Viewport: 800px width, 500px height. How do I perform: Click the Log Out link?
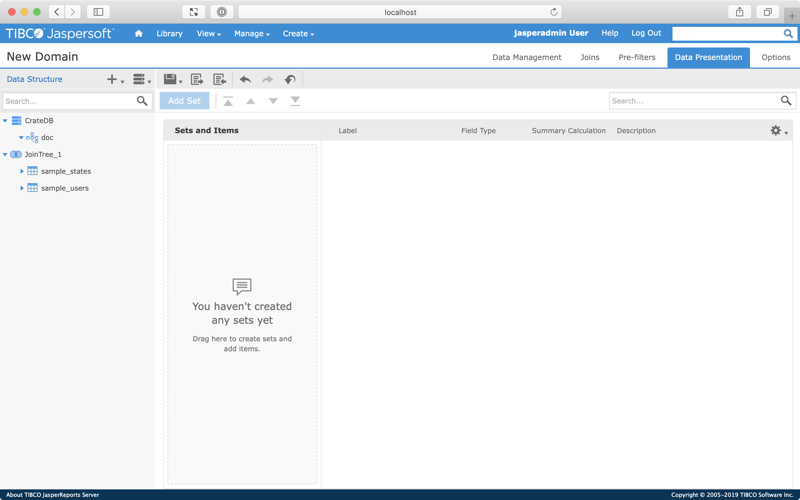[x=646, y=33]
